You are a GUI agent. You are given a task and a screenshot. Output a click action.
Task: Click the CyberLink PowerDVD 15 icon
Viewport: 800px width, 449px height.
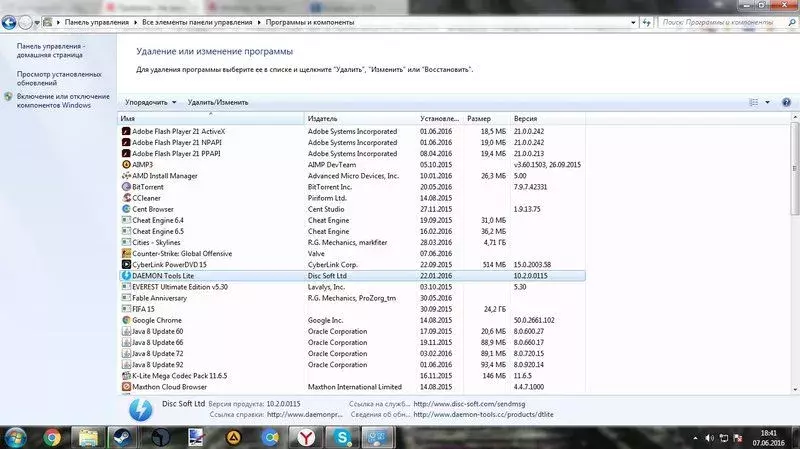[x=126, y=264]
